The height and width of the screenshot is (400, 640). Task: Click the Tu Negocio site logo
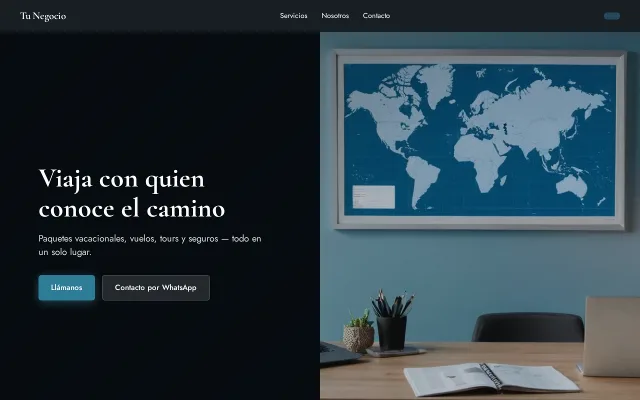tap(43, 16)
